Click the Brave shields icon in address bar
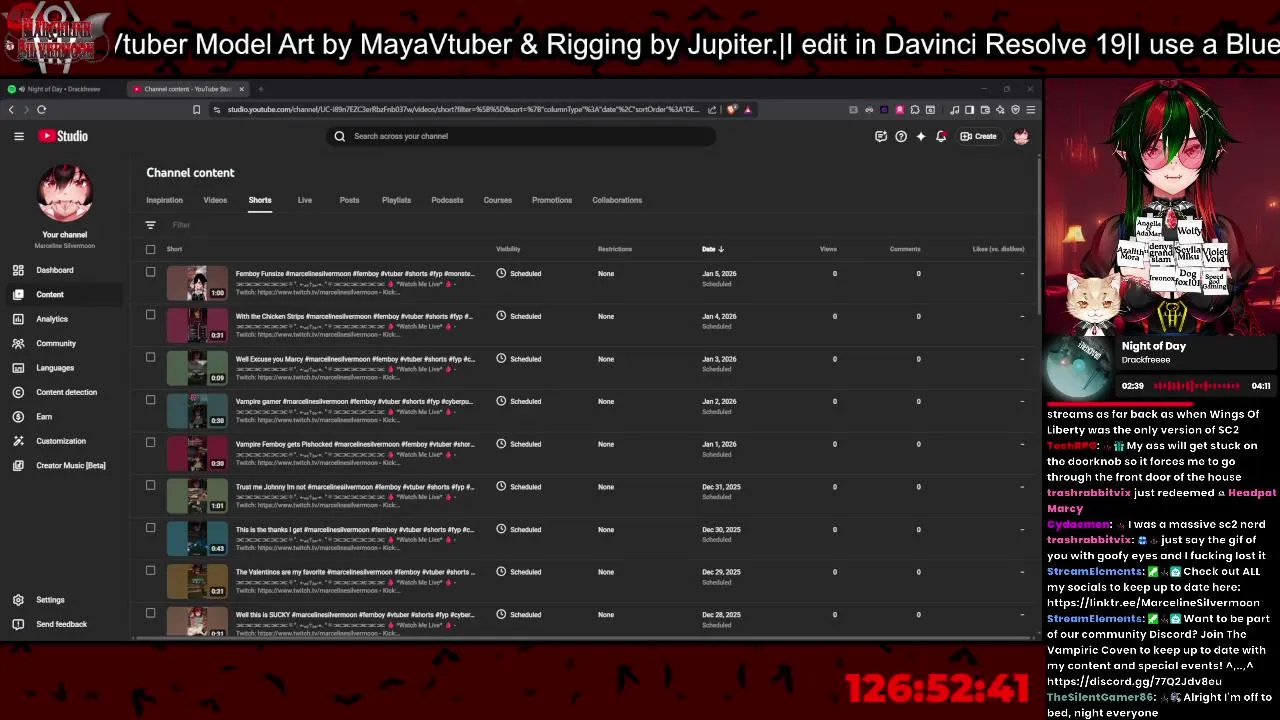Viewport: 1280px width, 720px height. point(732,109)
